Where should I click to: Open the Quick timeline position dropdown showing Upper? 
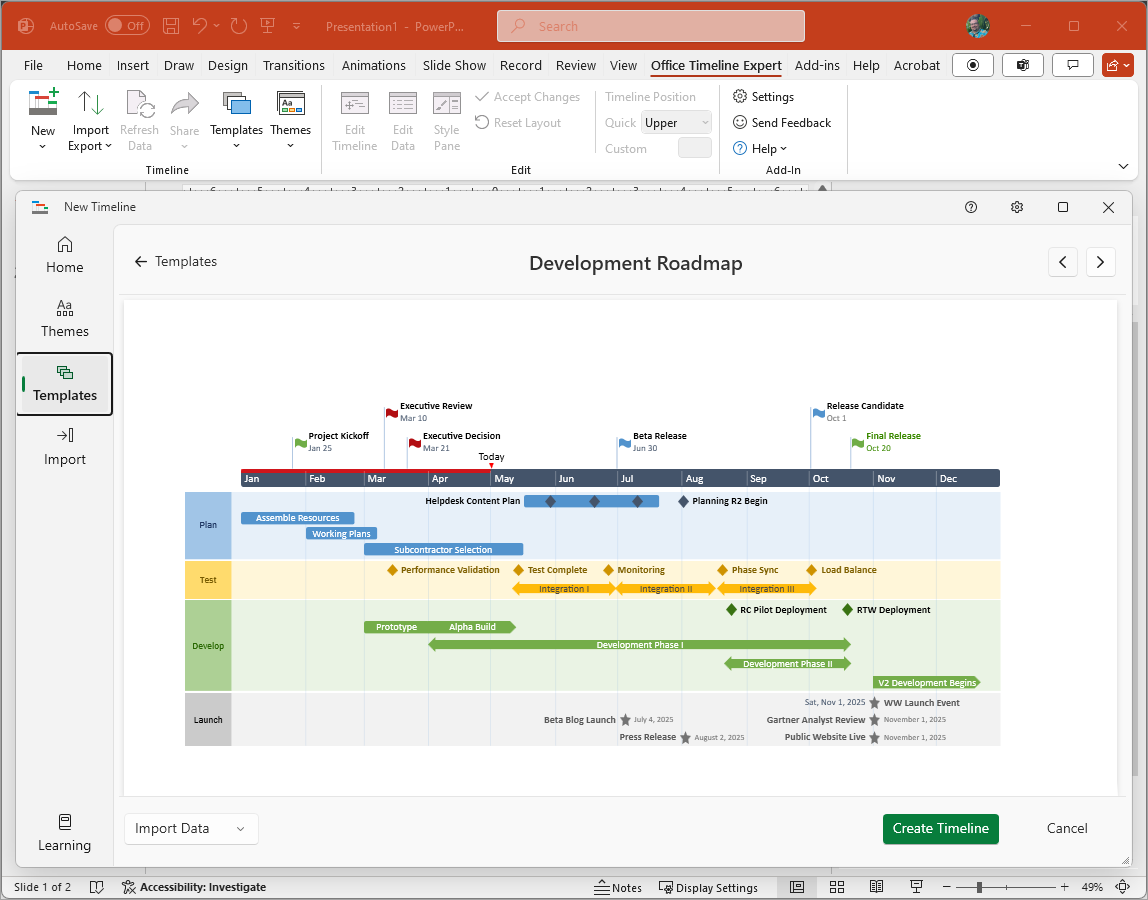(675, 121)
